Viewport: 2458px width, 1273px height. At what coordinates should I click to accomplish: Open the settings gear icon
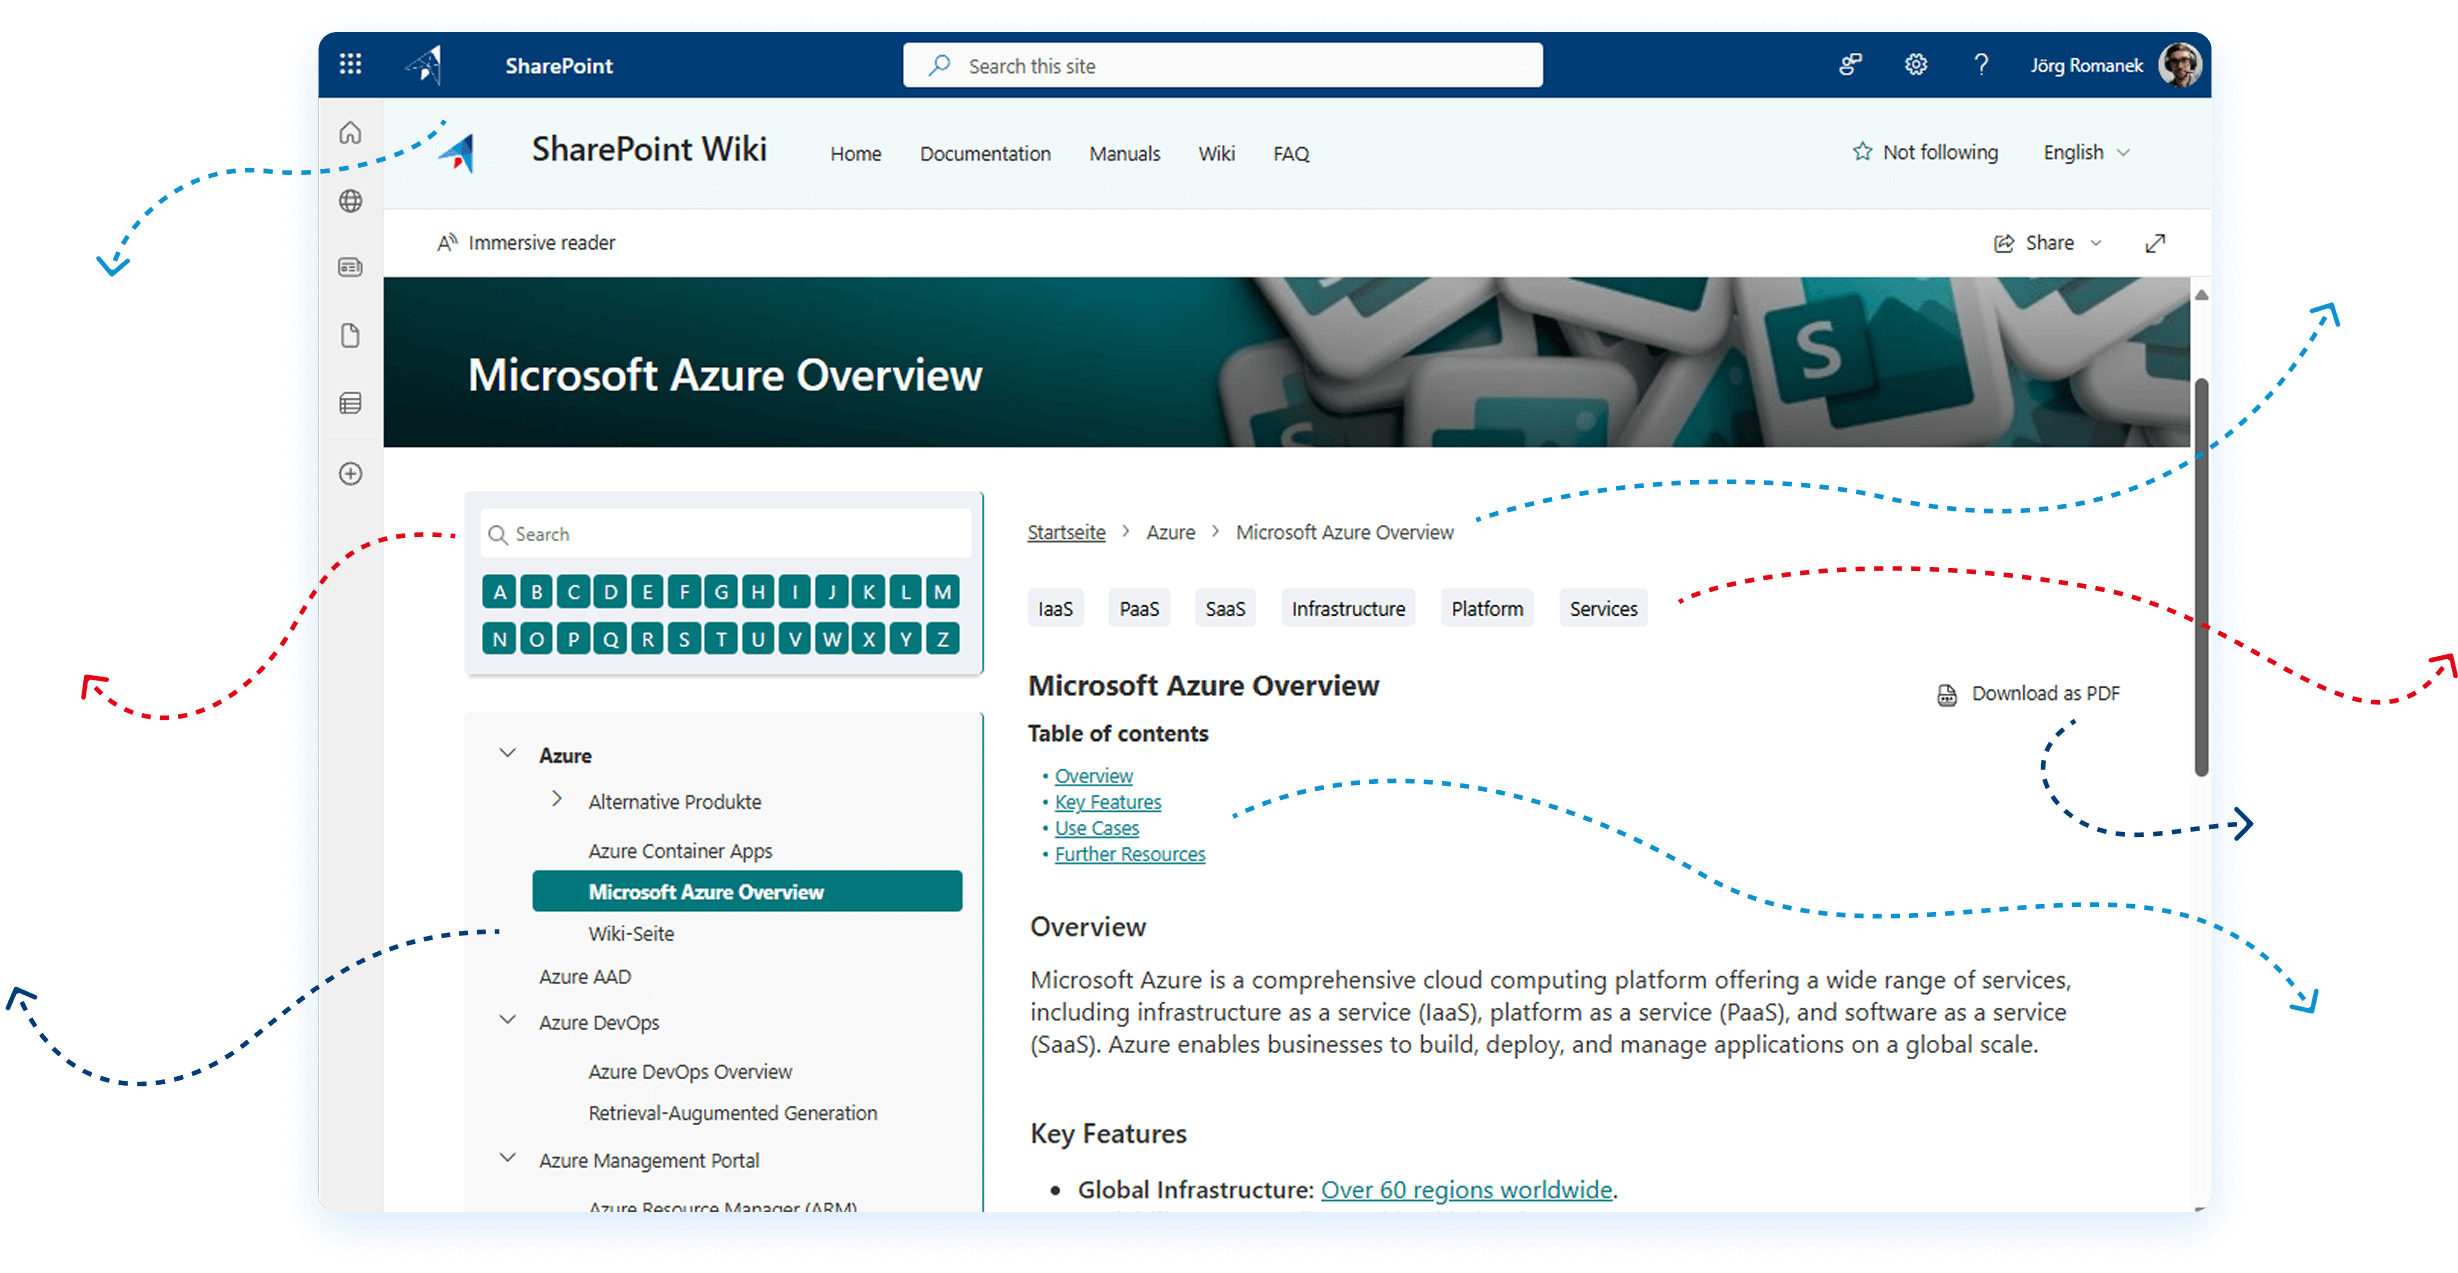[x=1915, y=65]
